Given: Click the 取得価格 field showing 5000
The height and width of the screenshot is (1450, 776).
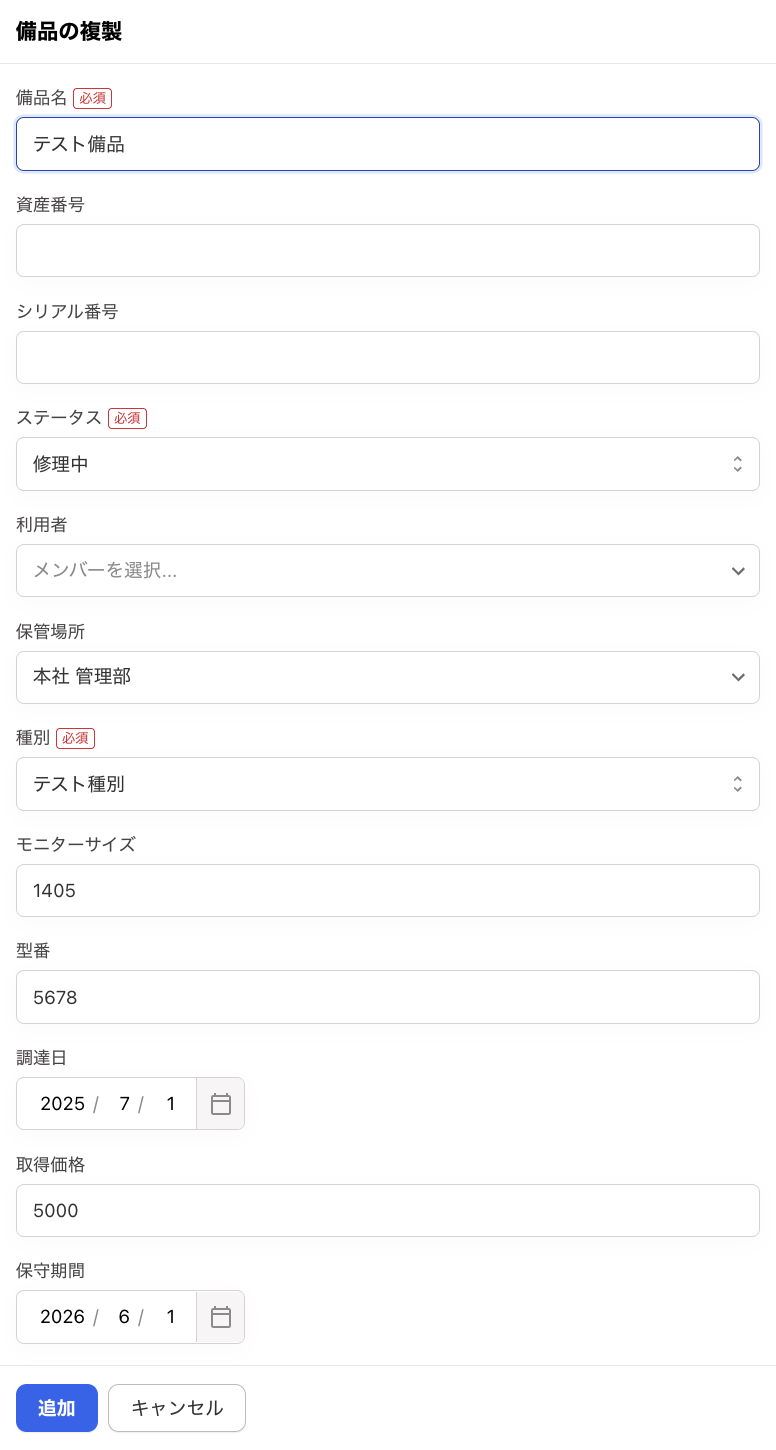Looking at the screenshot, I should click(x=388, y=1210).
